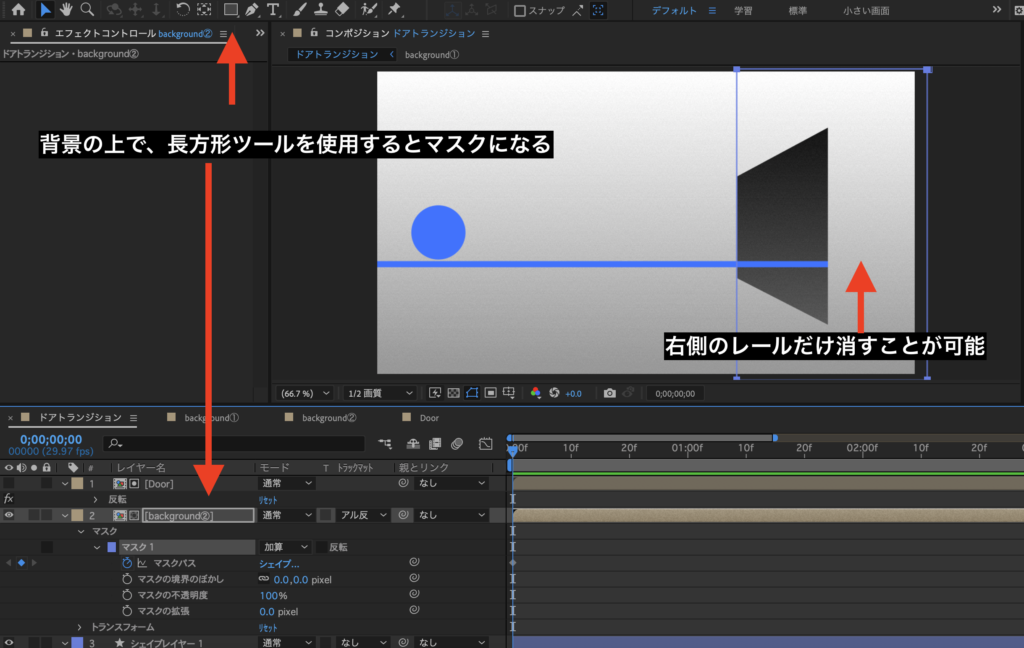Open the 1/2 画質 resolution dropdown
Viewport: 1024px width, 648px height.
pyautogui.click(x=379, y=393)
